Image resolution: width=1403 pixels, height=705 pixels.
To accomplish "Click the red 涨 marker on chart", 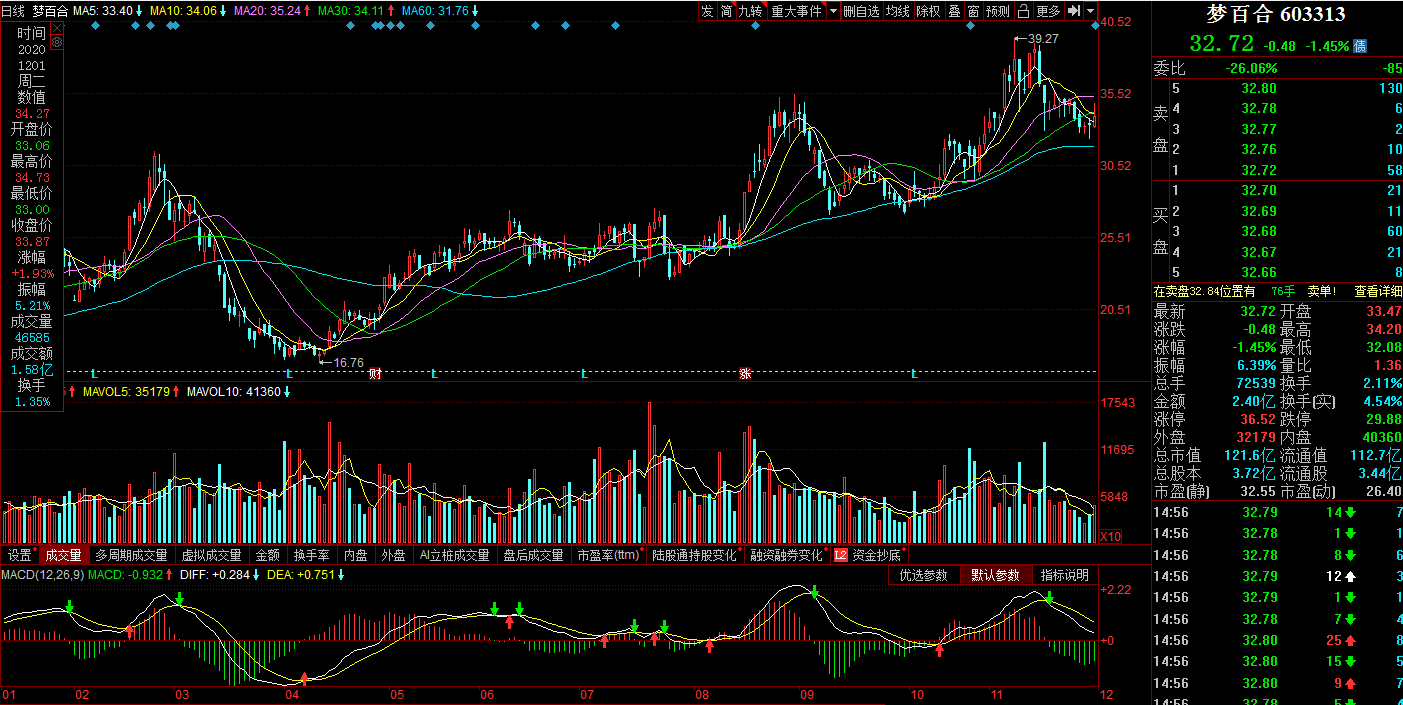I will tap(745, 374).
